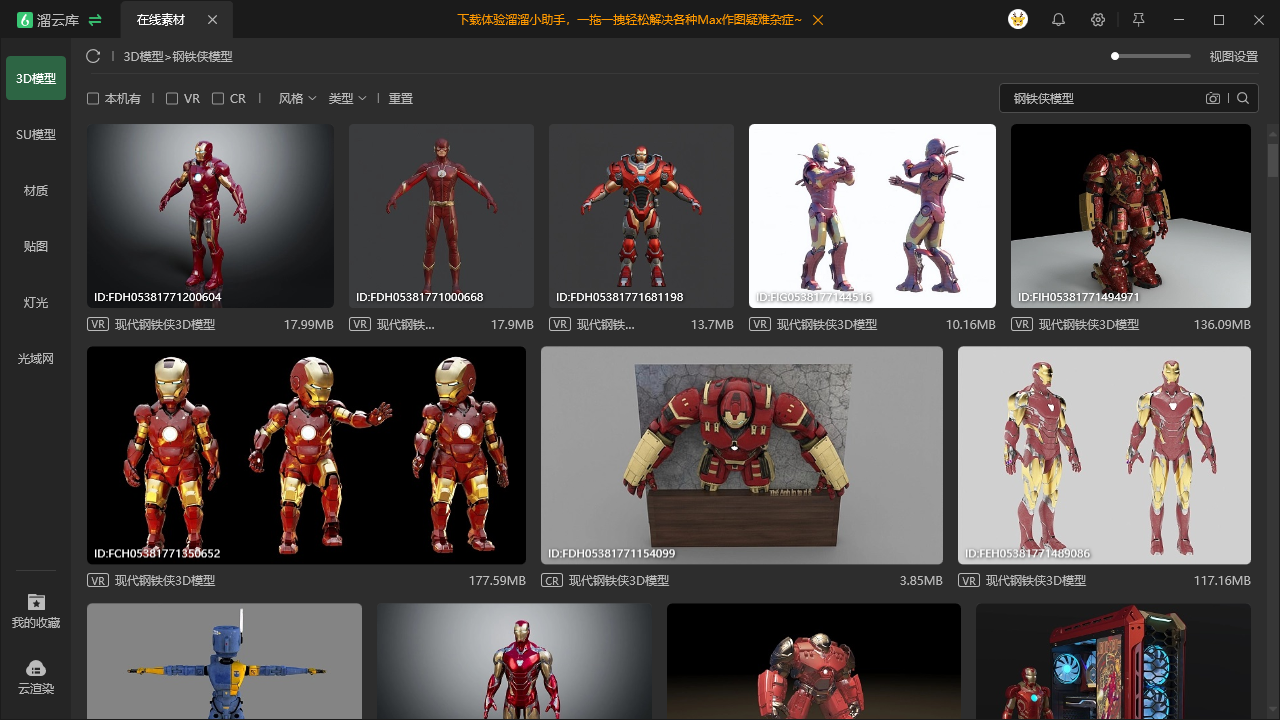The height and width of the screenshot is (720, 1280).
Task: Click the 3D模型 breadcrumb link
Action: 143,57
